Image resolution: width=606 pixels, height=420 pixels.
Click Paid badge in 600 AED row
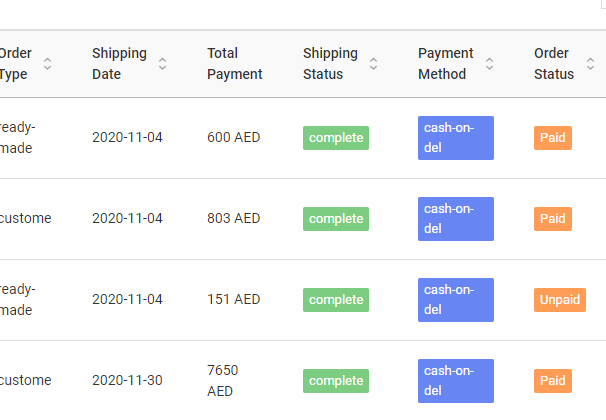[x=552, y=137]
